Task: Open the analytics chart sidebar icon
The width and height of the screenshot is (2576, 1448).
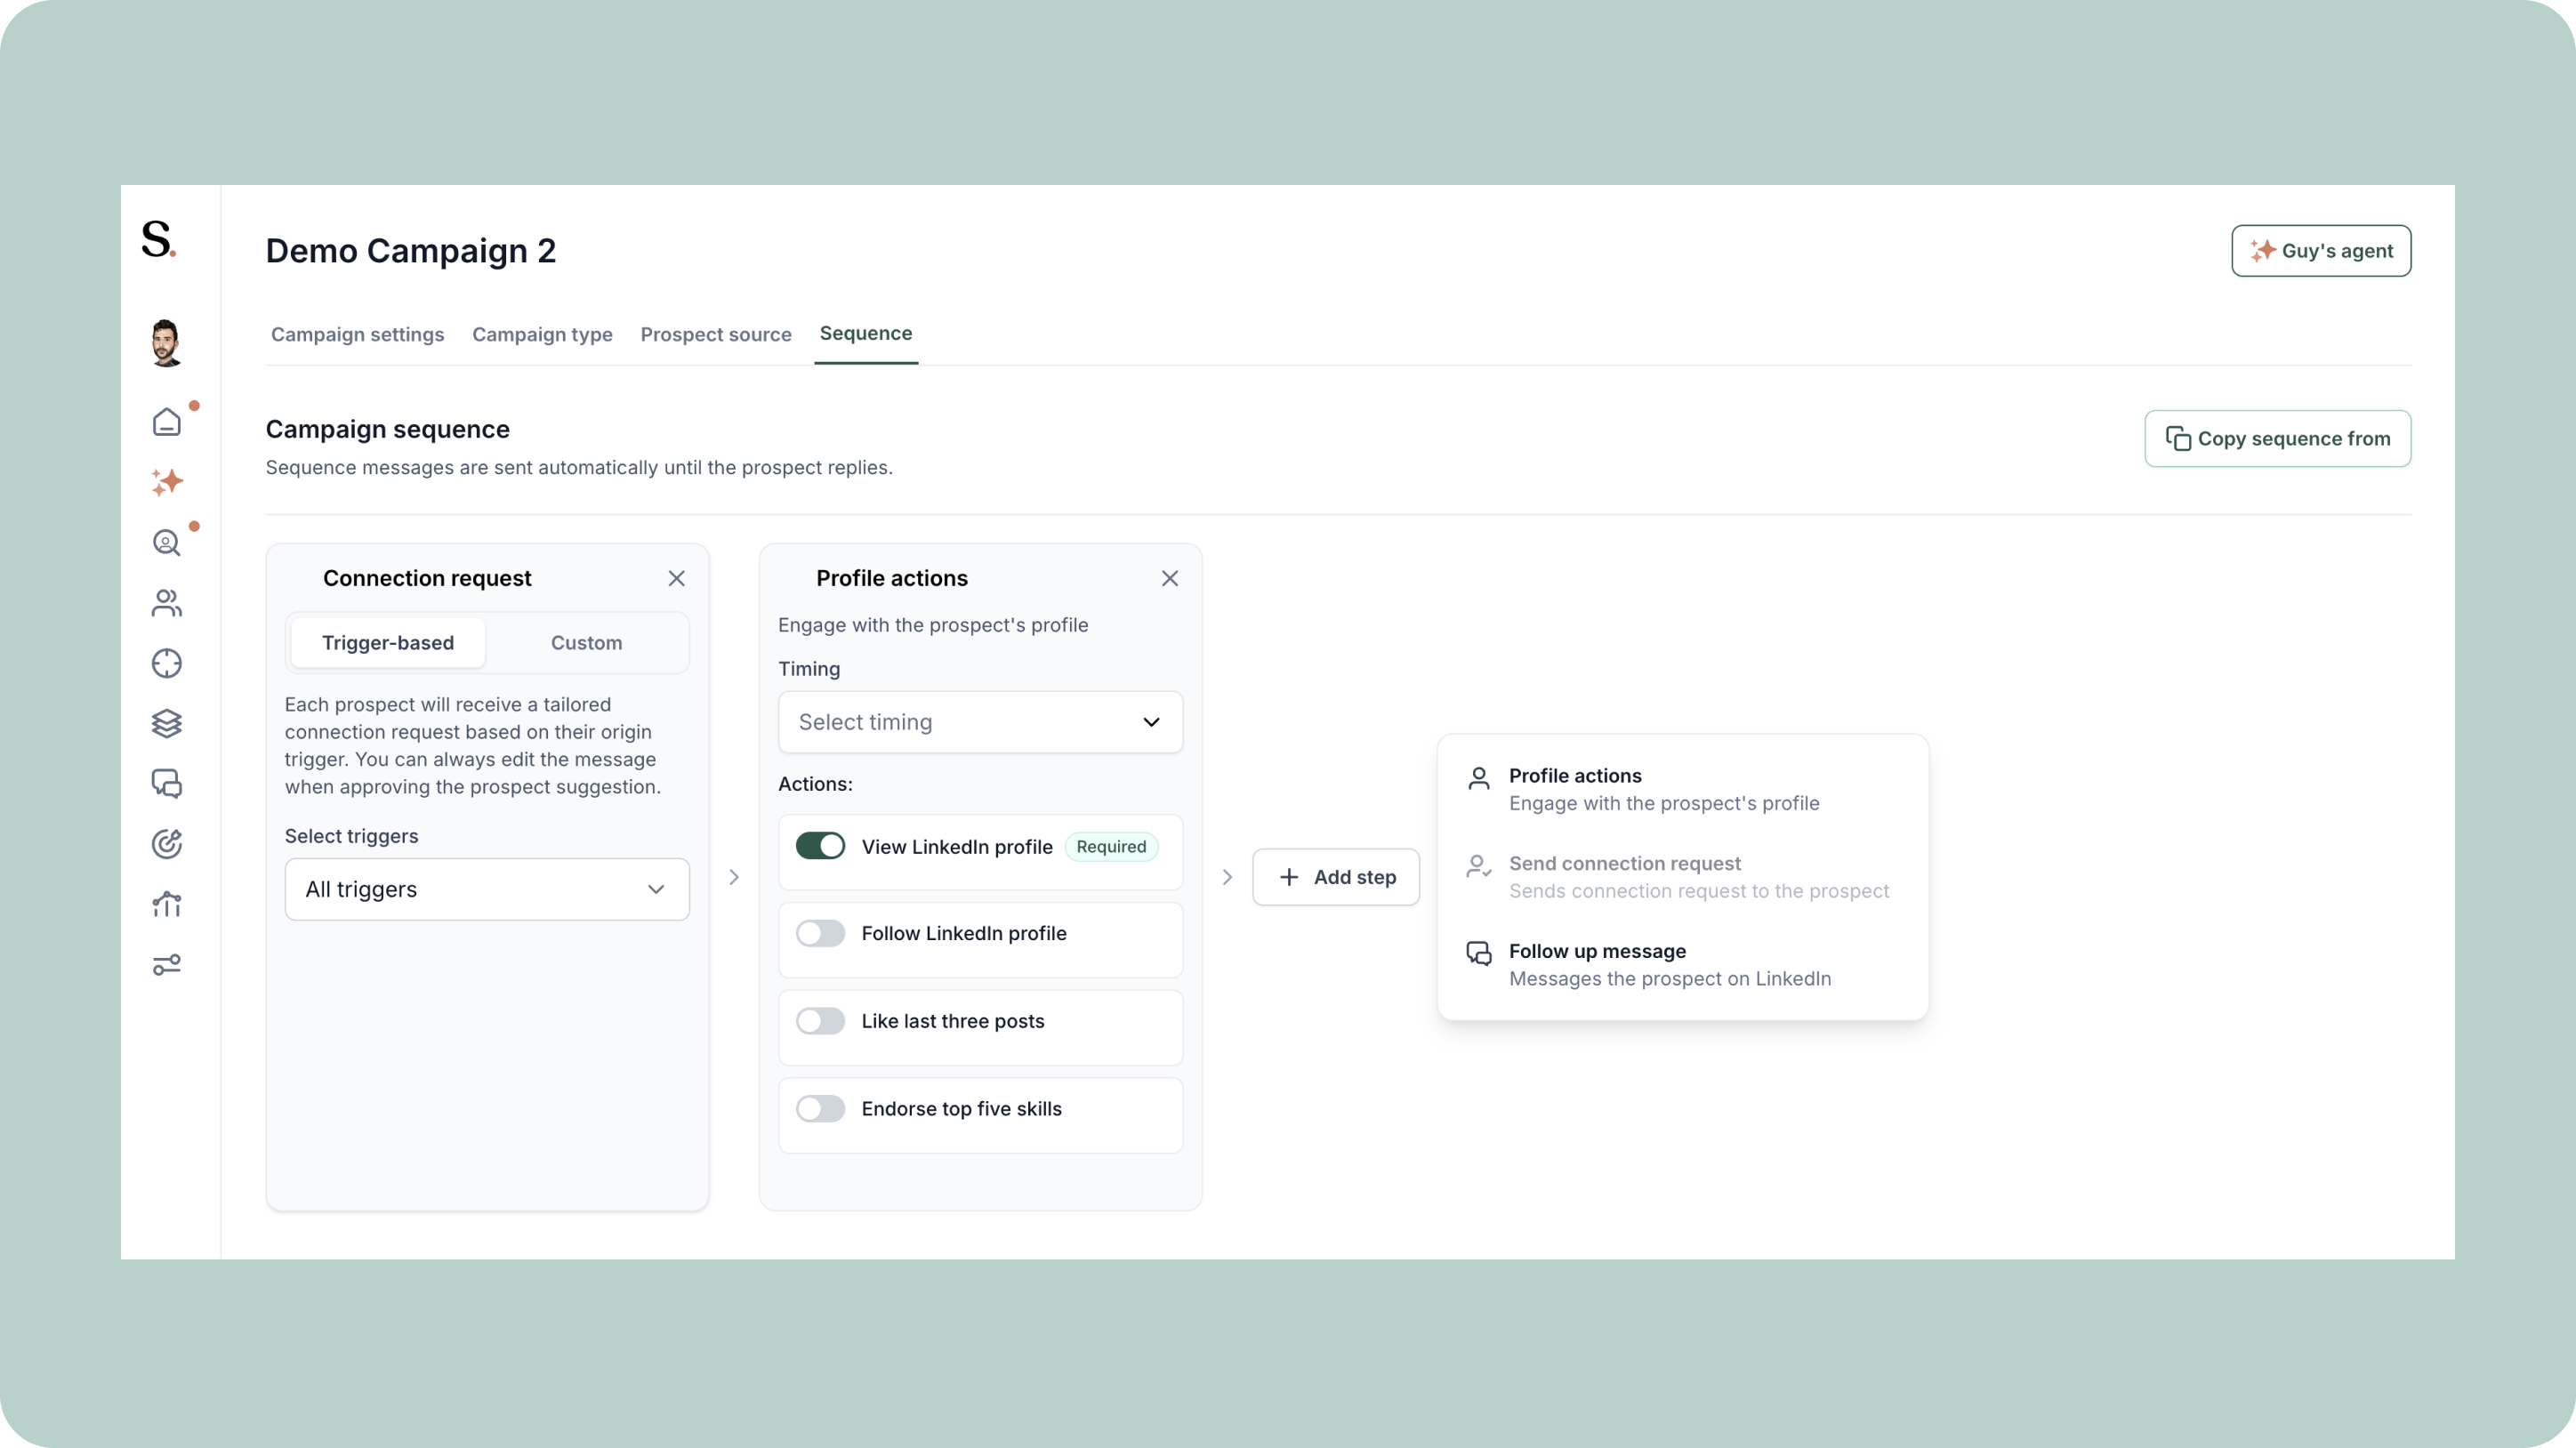Action: click(x=167, y=904)
